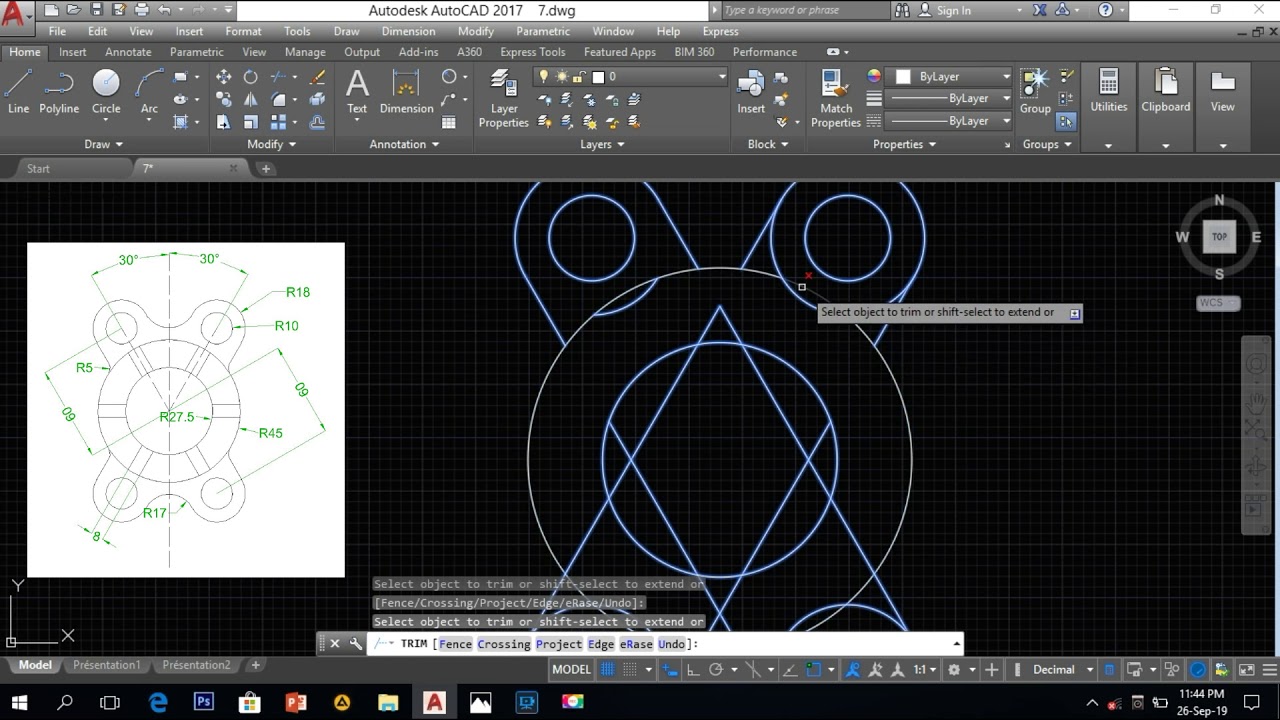This screenshot has height=720, width=1280.
Task: Expand the Modify panel flyout
Action: [271, 144]
